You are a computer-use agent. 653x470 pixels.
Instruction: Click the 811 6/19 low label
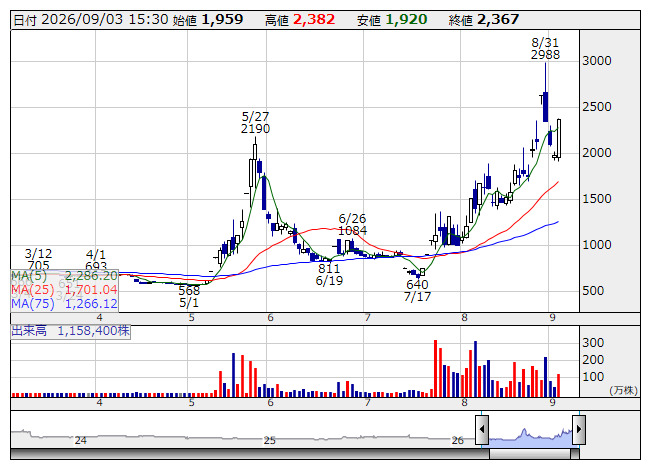[x=329, y=274]
